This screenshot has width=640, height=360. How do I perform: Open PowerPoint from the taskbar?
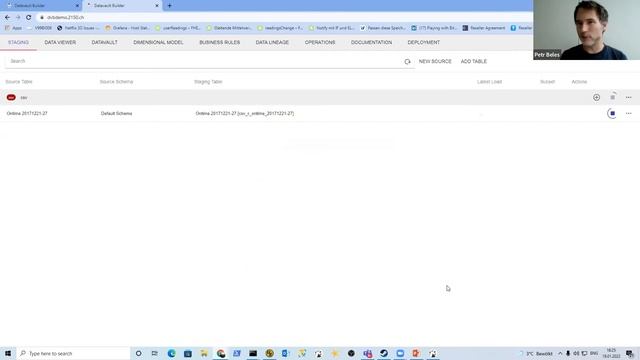(x=416, y=353)
